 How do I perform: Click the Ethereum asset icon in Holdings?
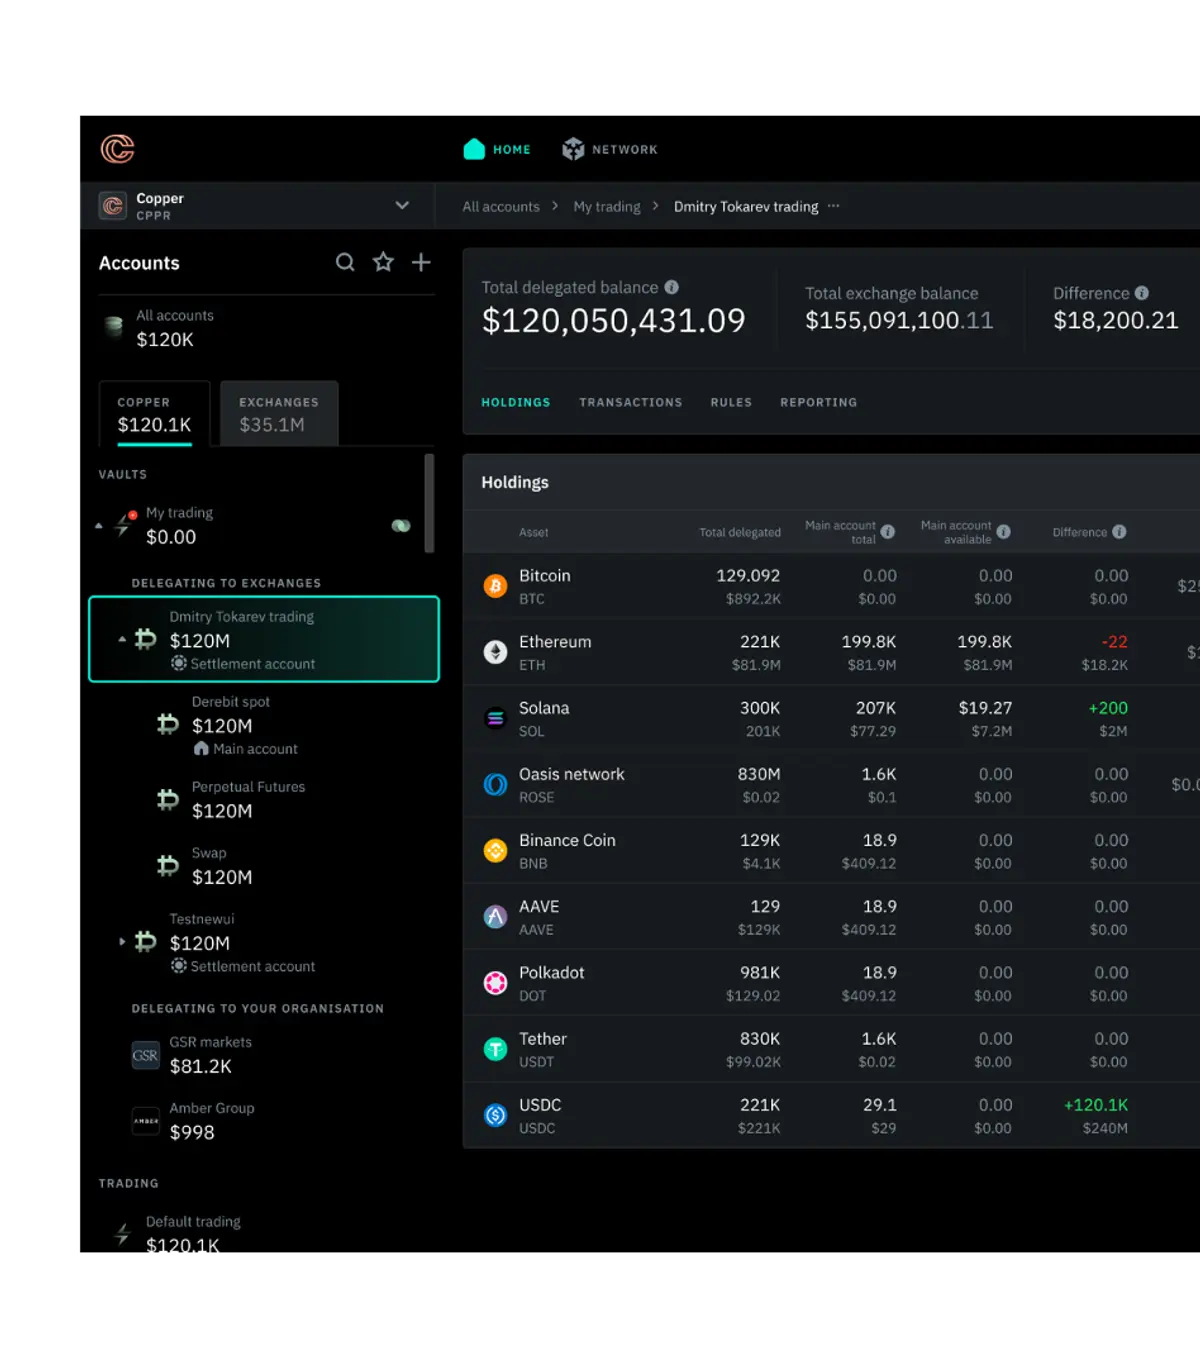click(x=495, y=652)
